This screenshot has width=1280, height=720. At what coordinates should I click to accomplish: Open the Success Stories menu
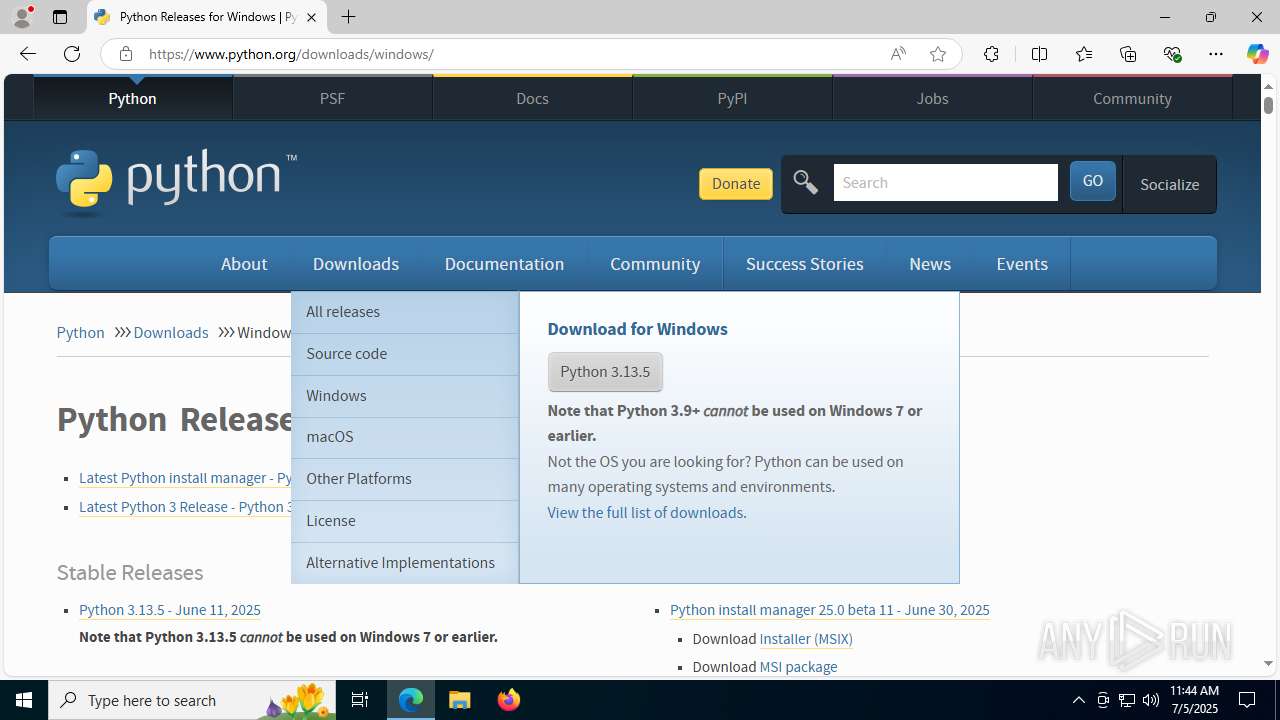[805, 264]
